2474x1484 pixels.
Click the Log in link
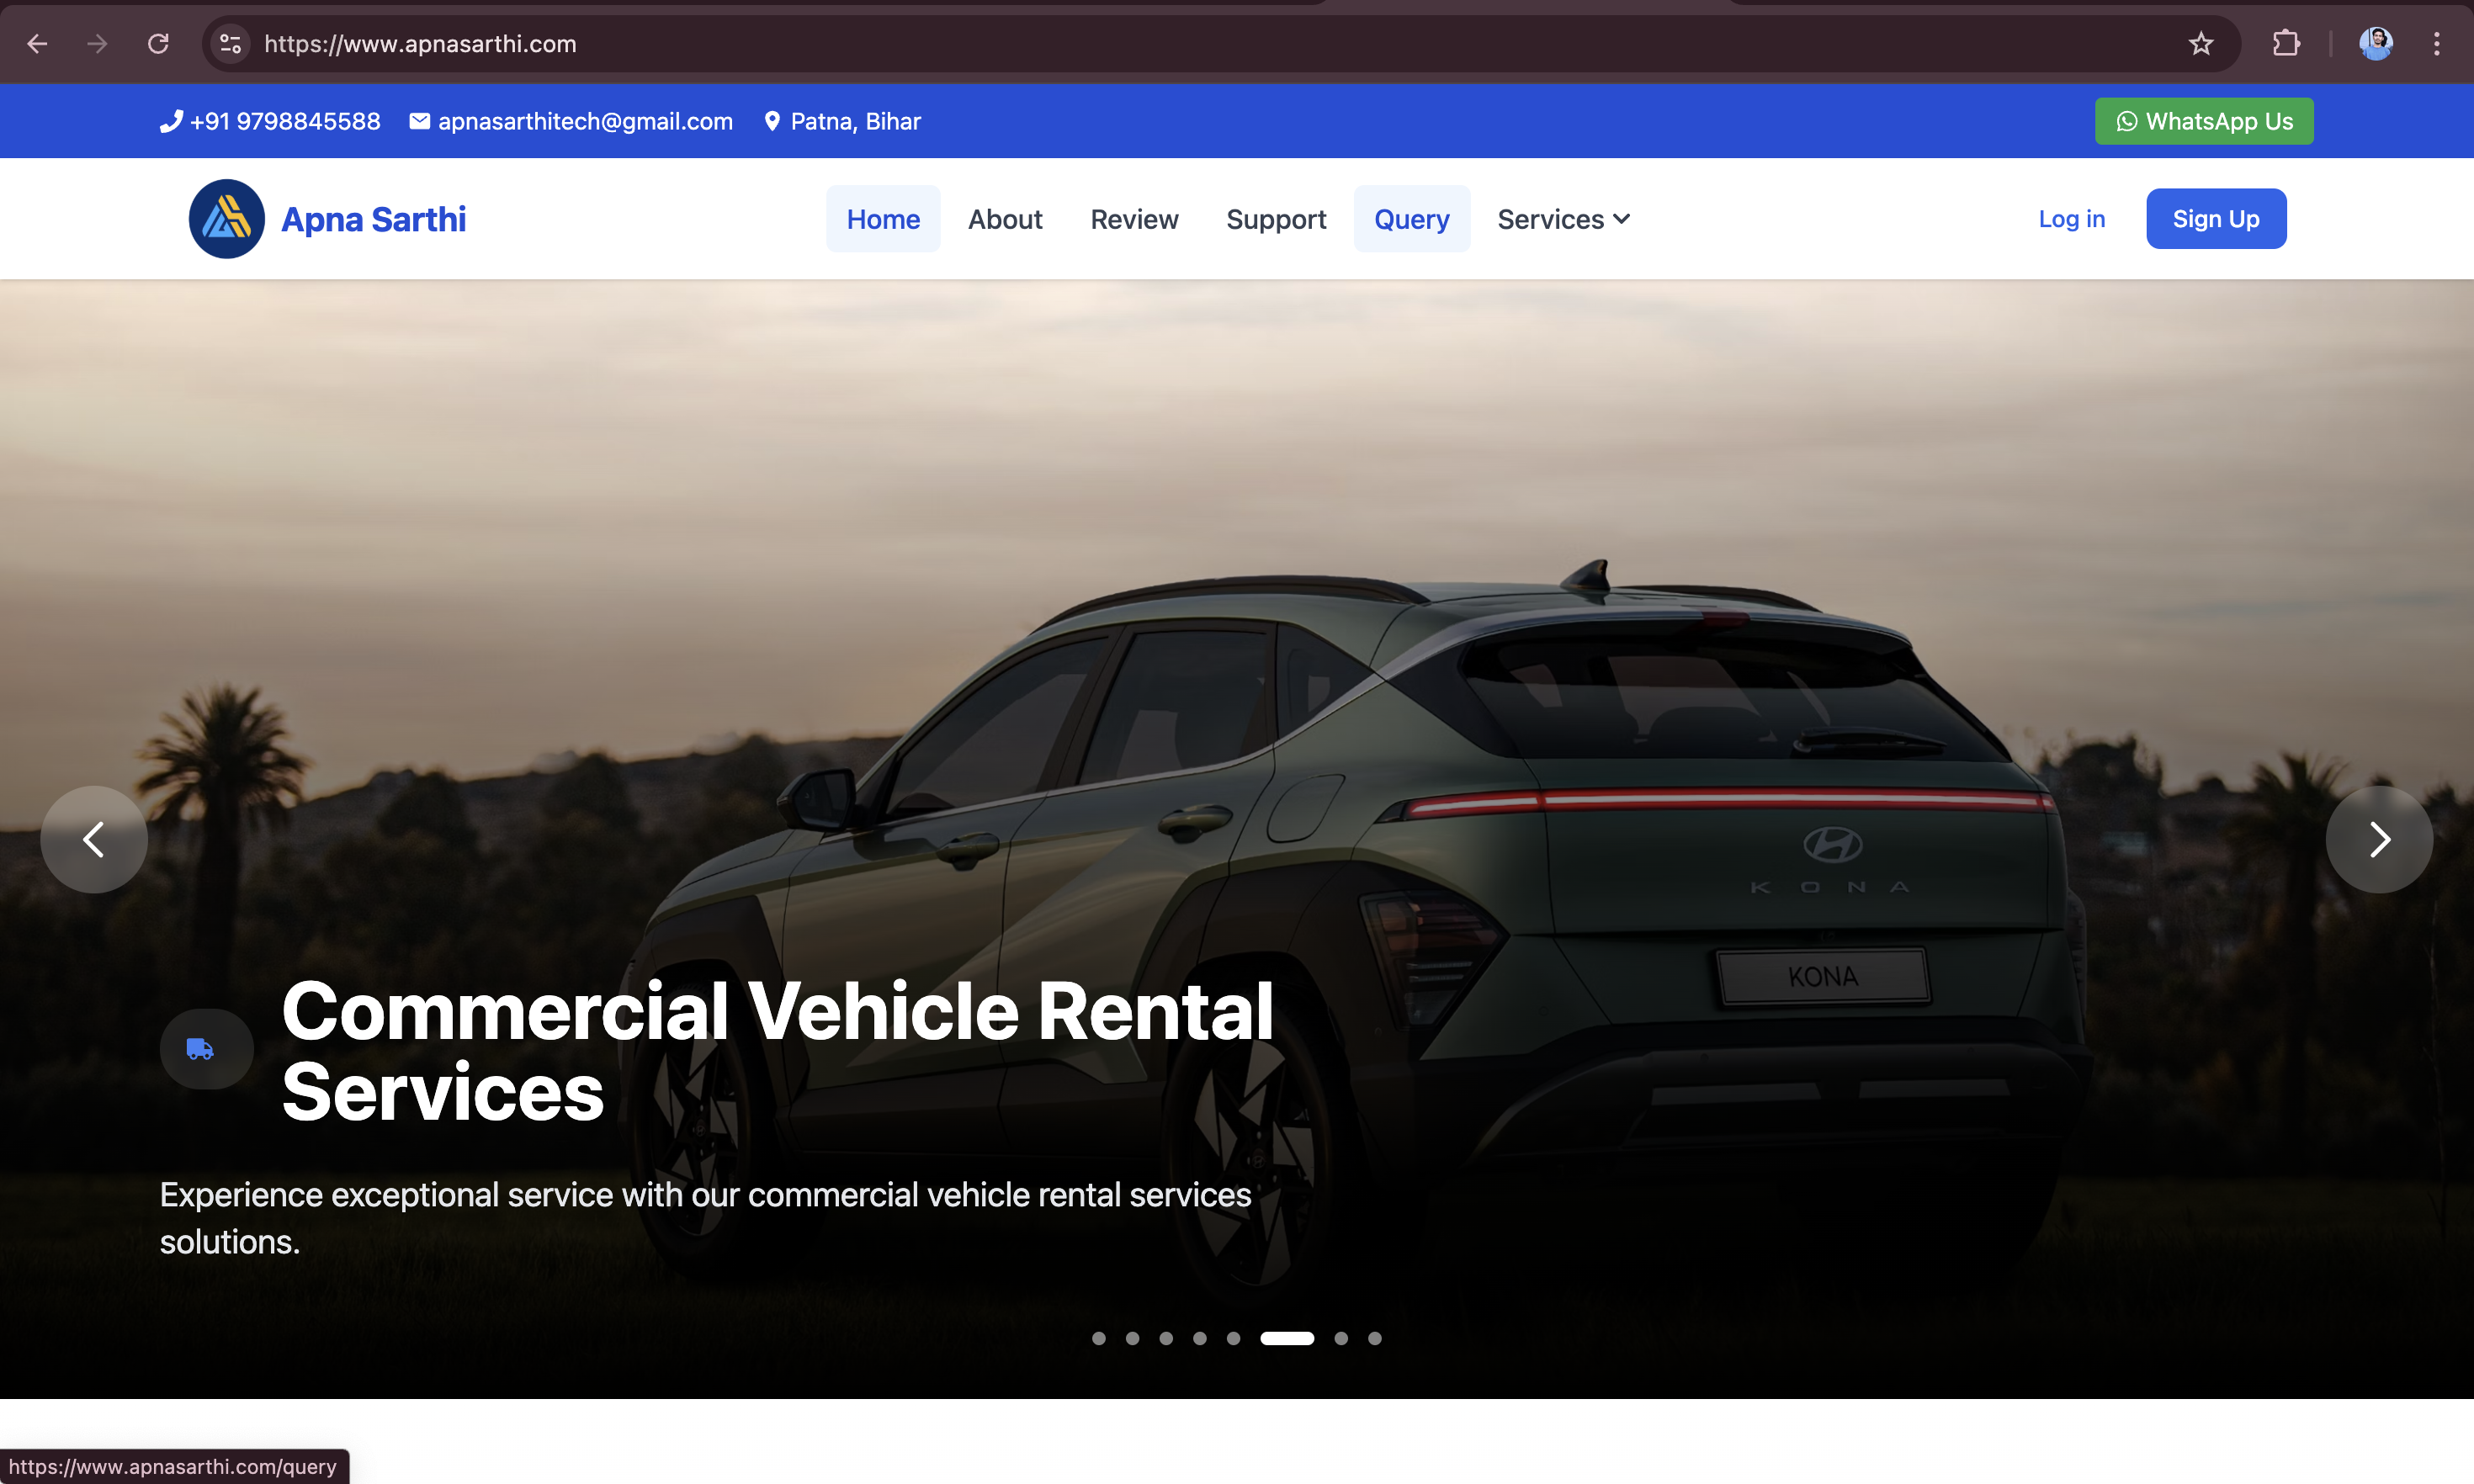click(x=2070, y=218)
